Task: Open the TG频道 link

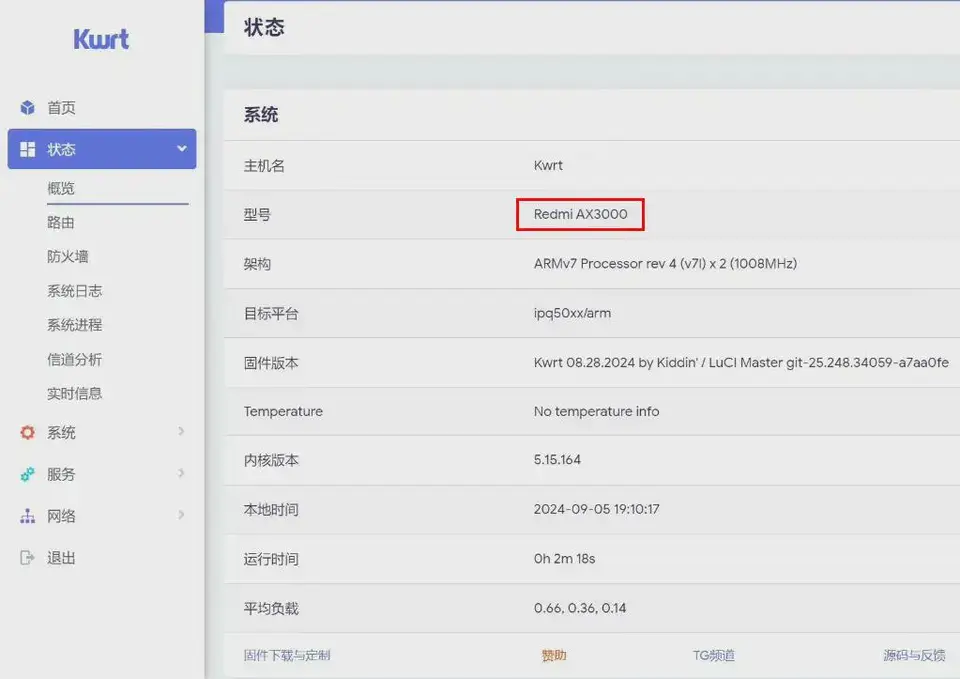Action: tap(714, 655)
